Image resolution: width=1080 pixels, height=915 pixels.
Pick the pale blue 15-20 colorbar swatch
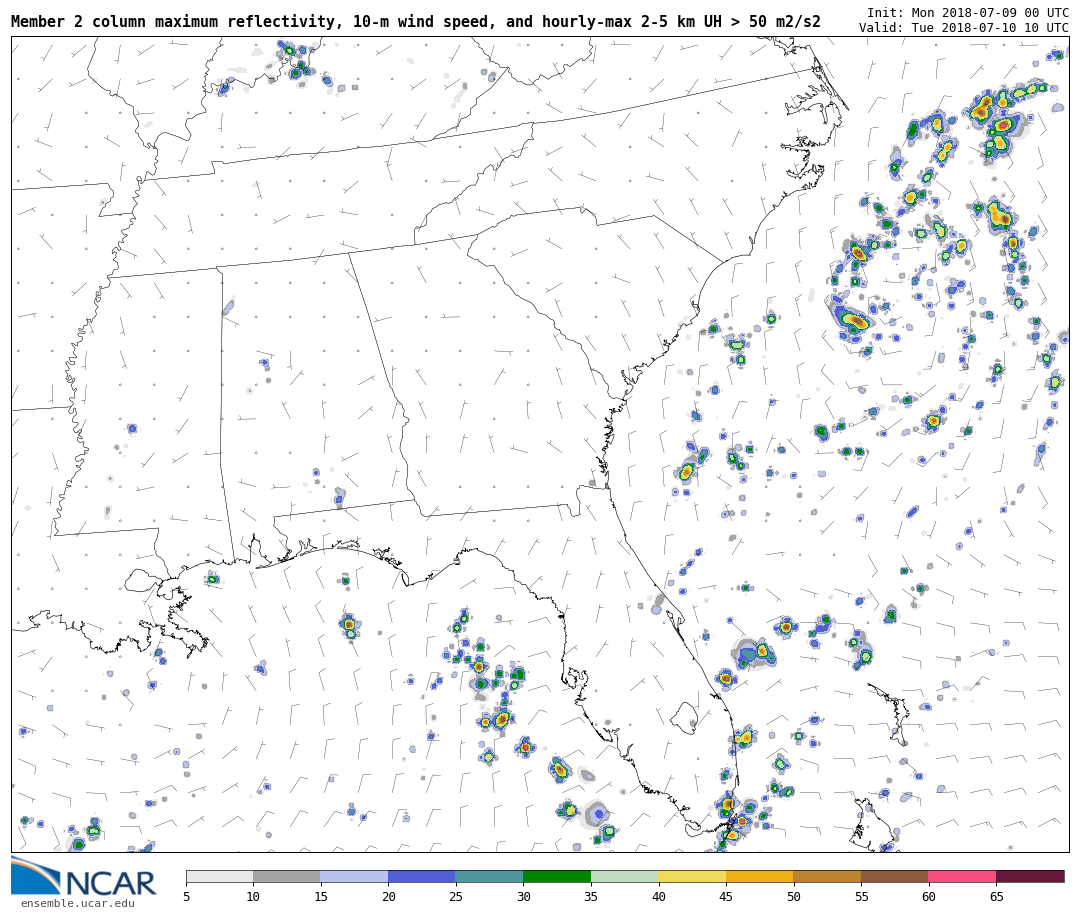pos(354,877)
